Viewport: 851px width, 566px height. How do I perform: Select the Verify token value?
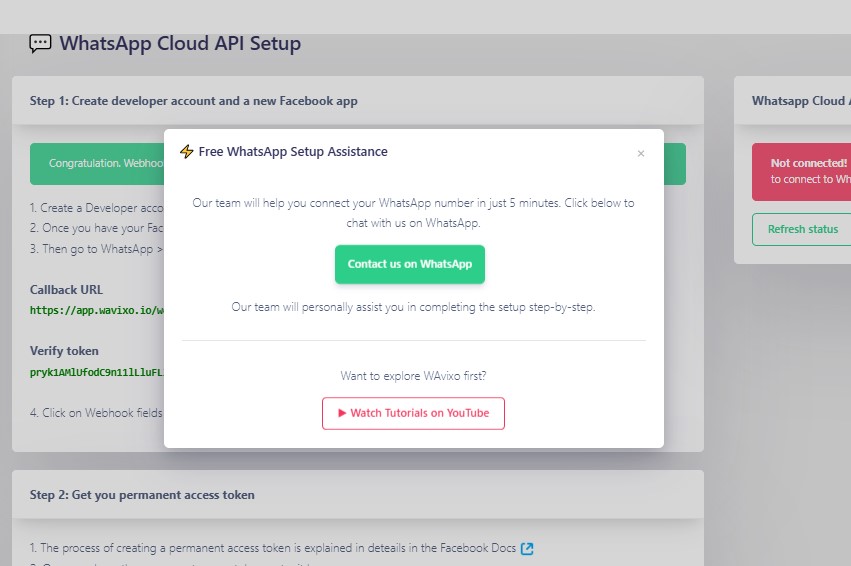[96, 373]
